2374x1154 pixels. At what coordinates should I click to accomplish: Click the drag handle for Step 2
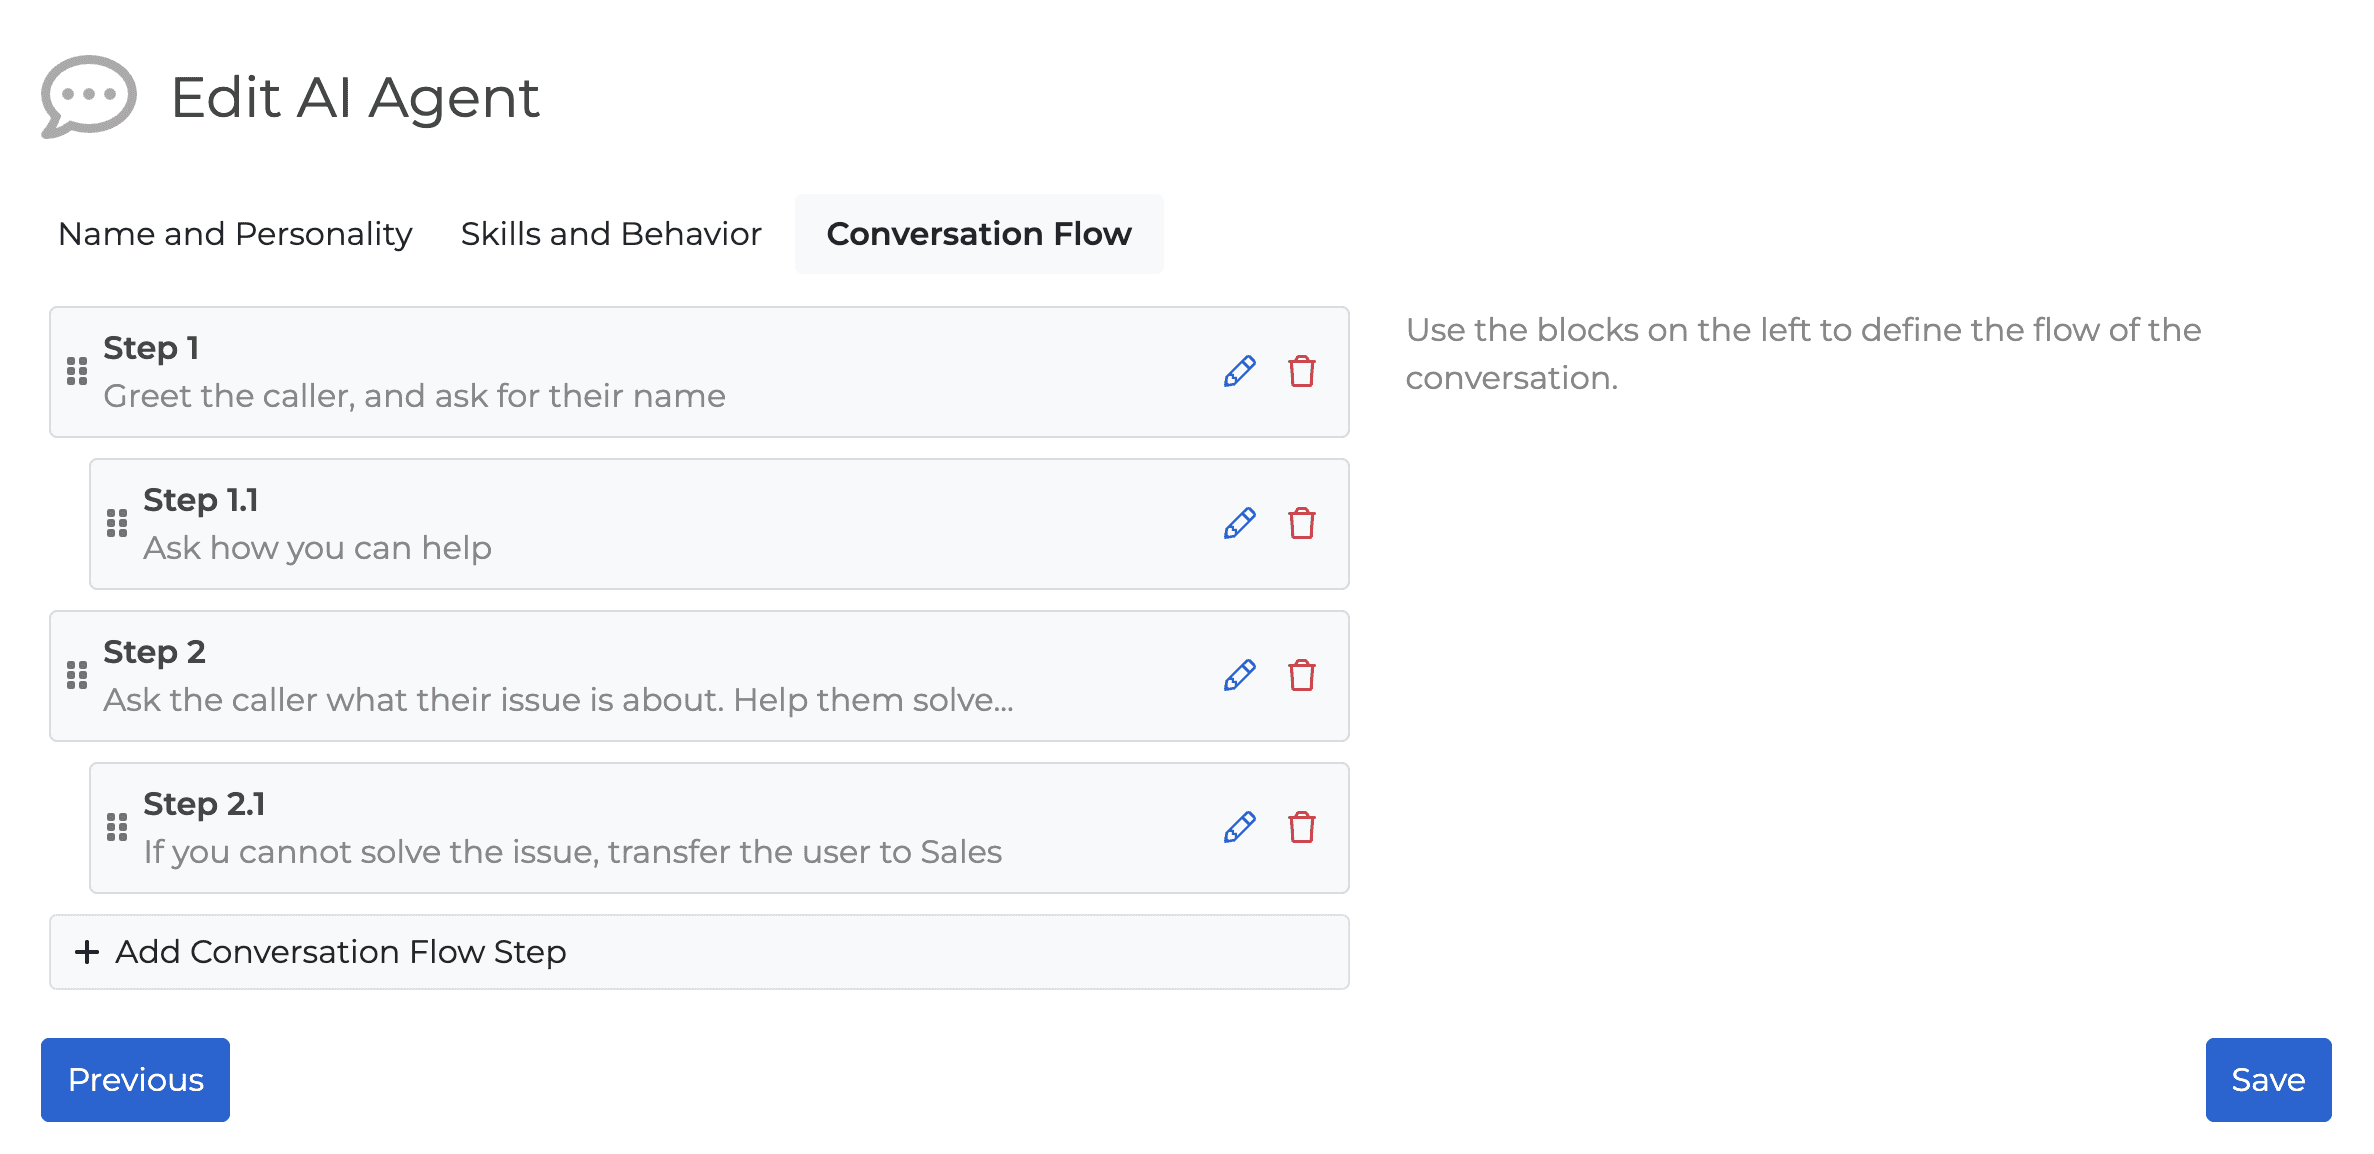point(77,676)
